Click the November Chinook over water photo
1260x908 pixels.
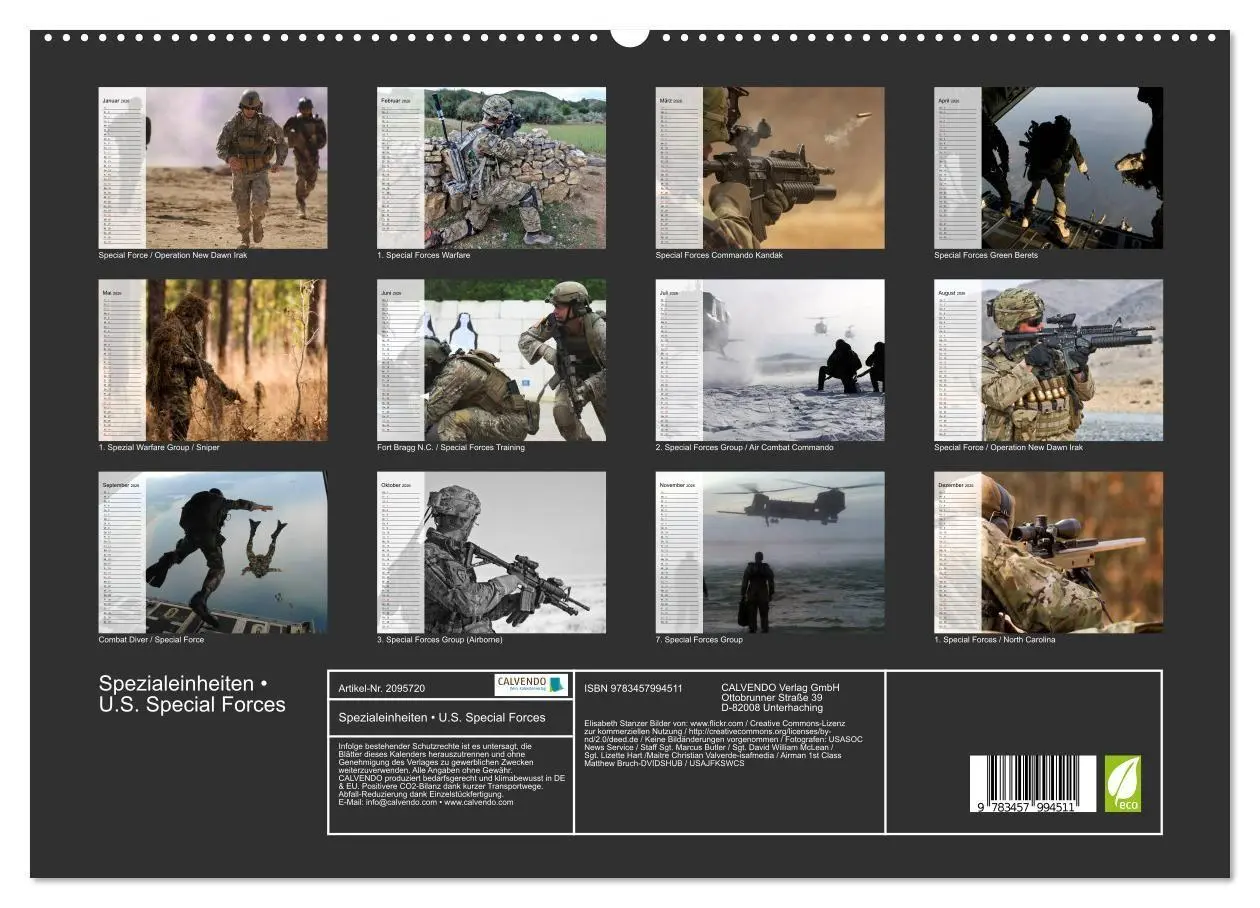coord(770,552)
